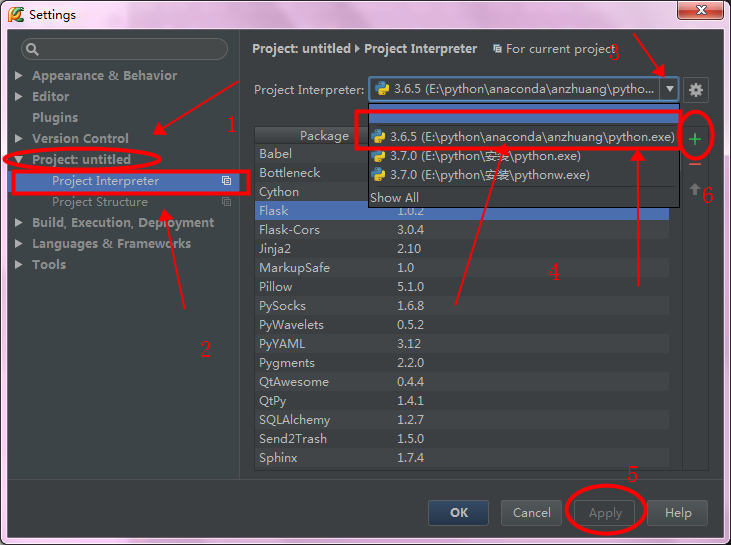Click the For current project icon

click(x=497, y=48)
